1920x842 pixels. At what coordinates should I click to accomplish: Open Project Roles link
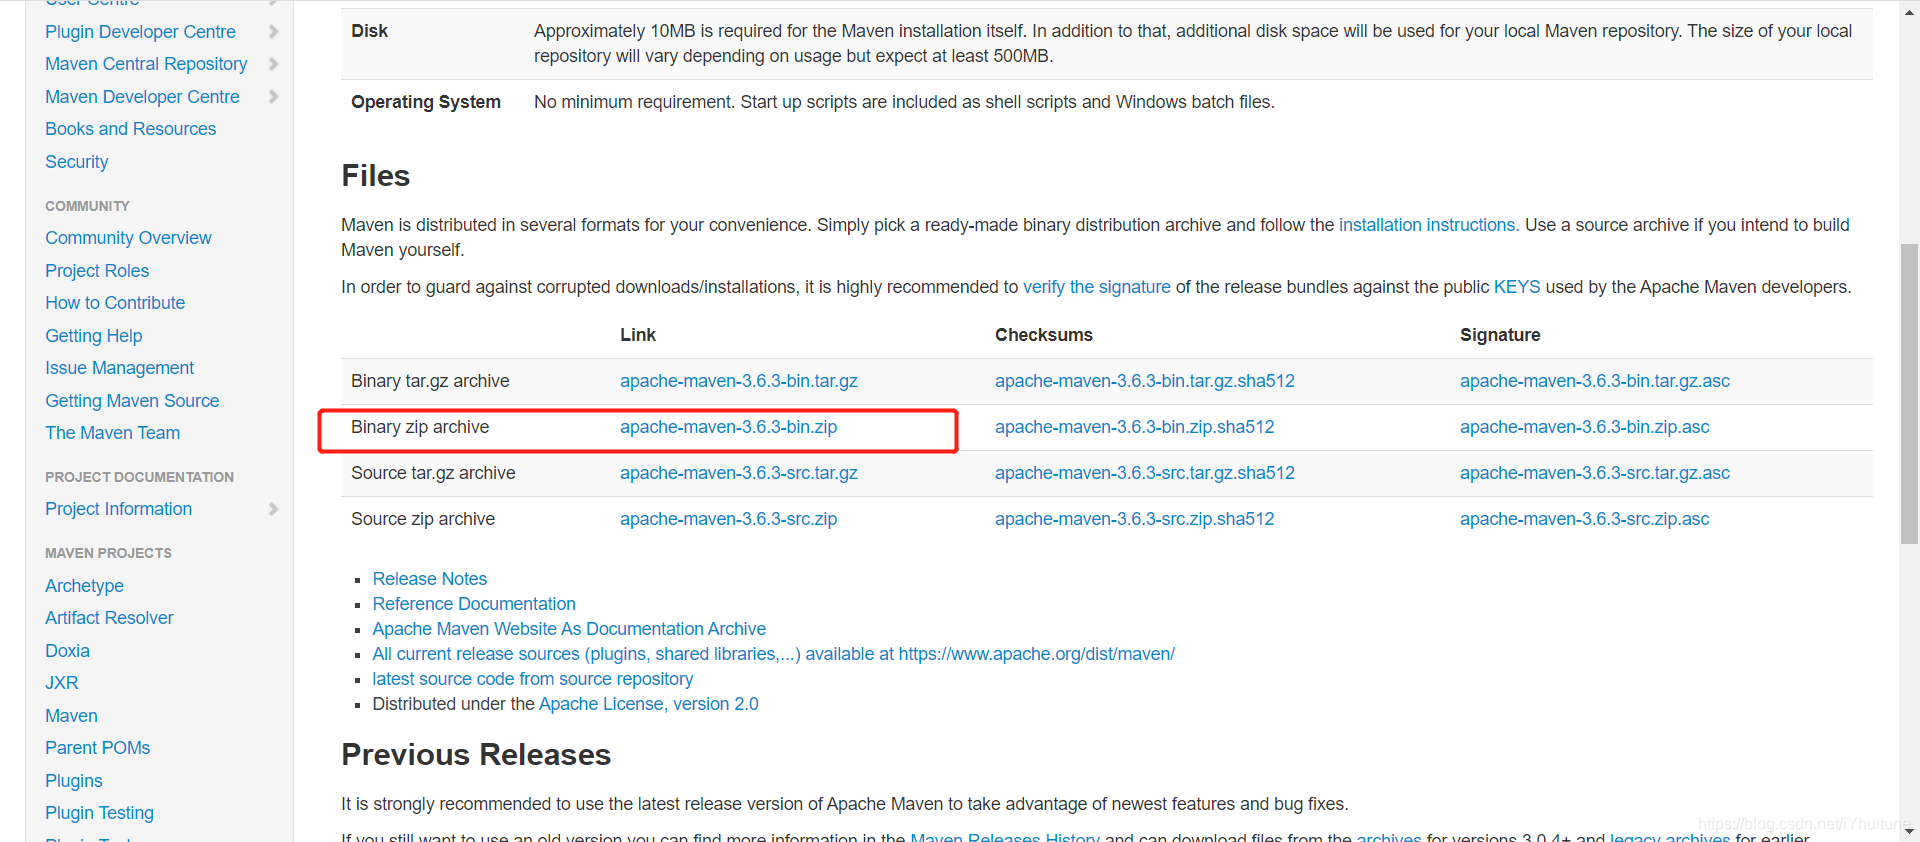97,271
